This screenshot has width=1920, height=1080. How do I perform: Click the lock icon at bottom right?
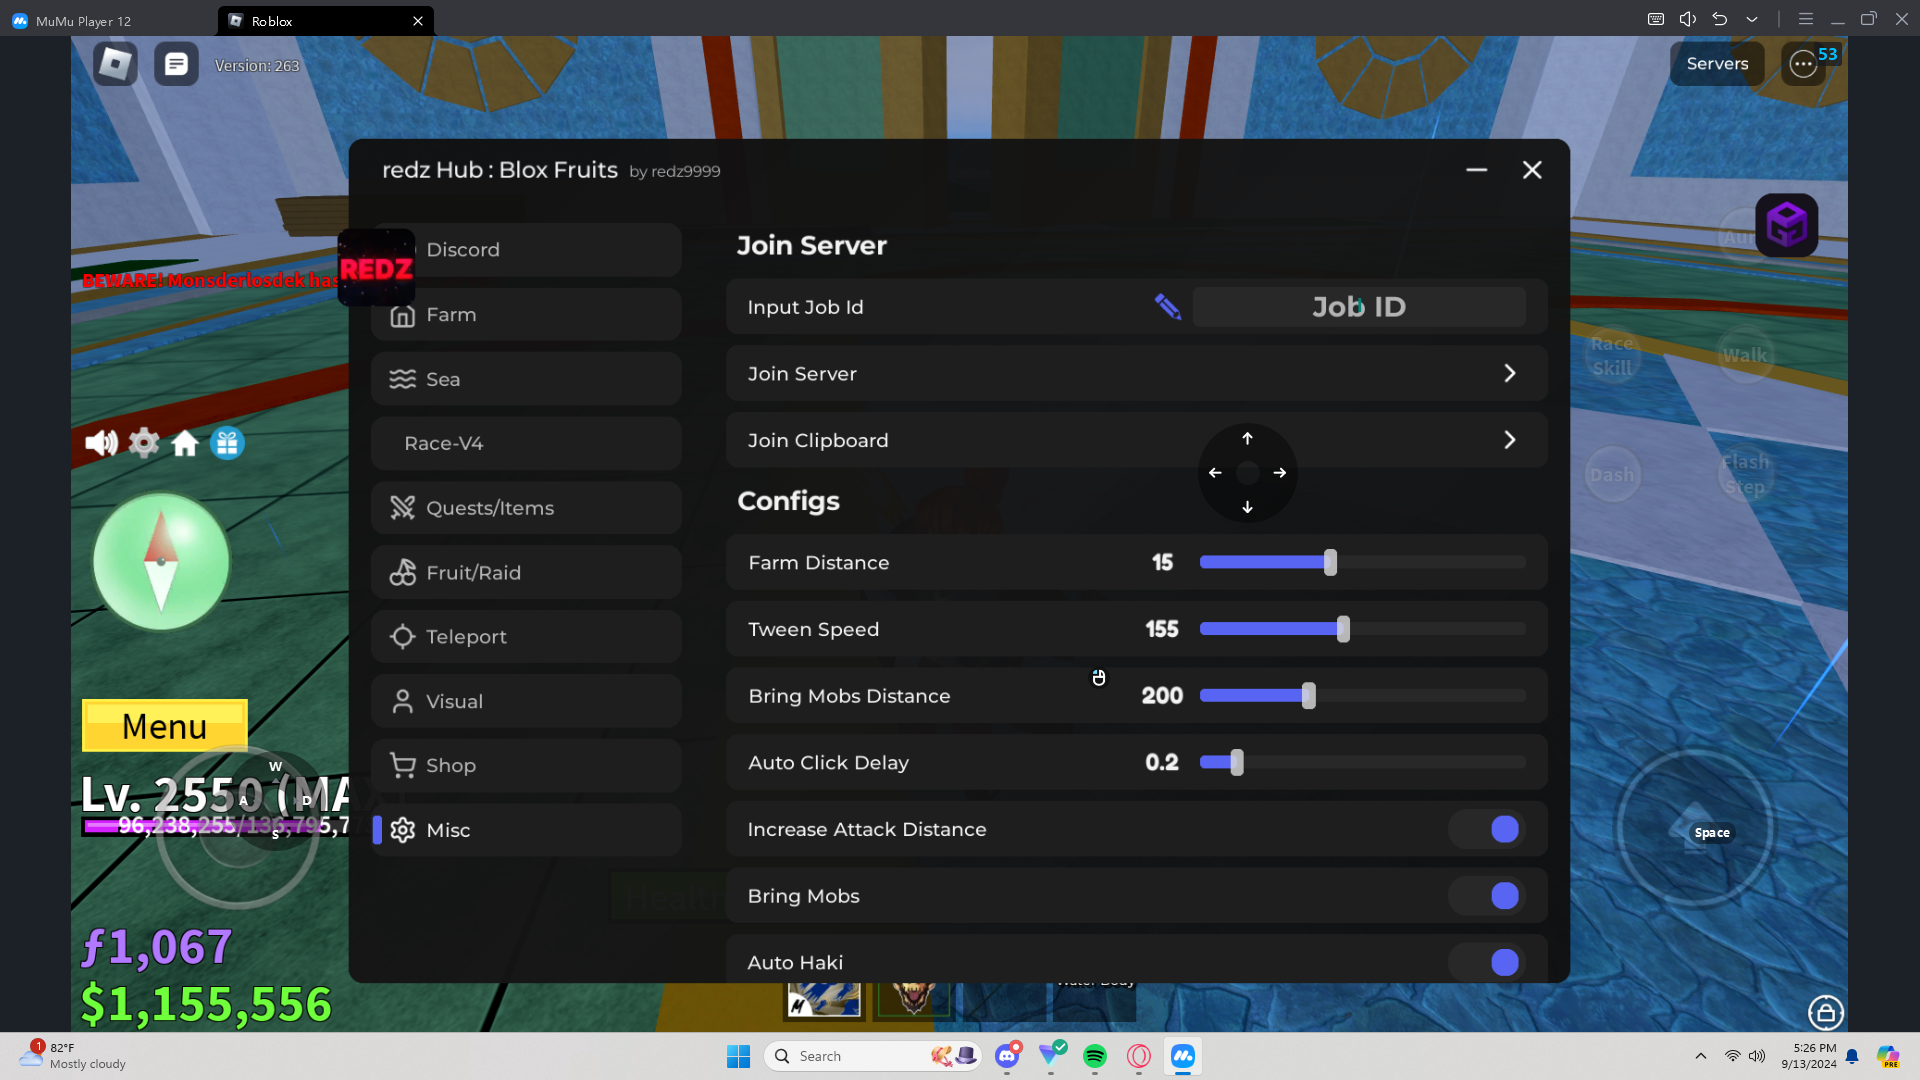point(1826,1013)
